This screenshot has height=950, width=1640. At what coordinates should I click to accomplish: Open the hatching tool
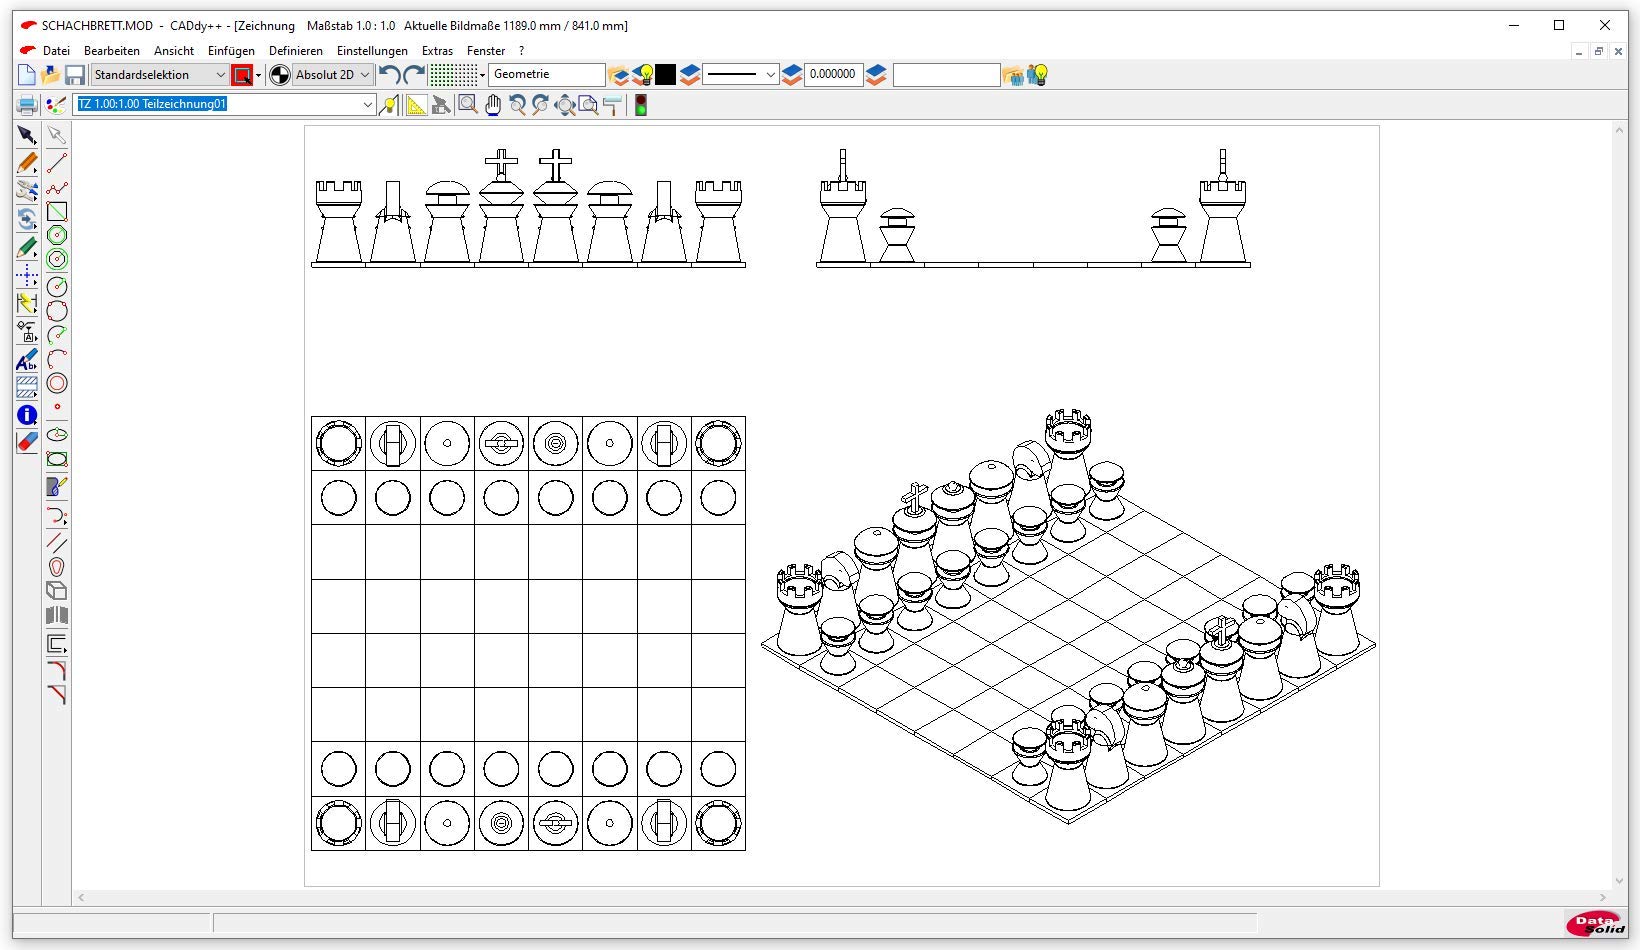click(27, 387)
